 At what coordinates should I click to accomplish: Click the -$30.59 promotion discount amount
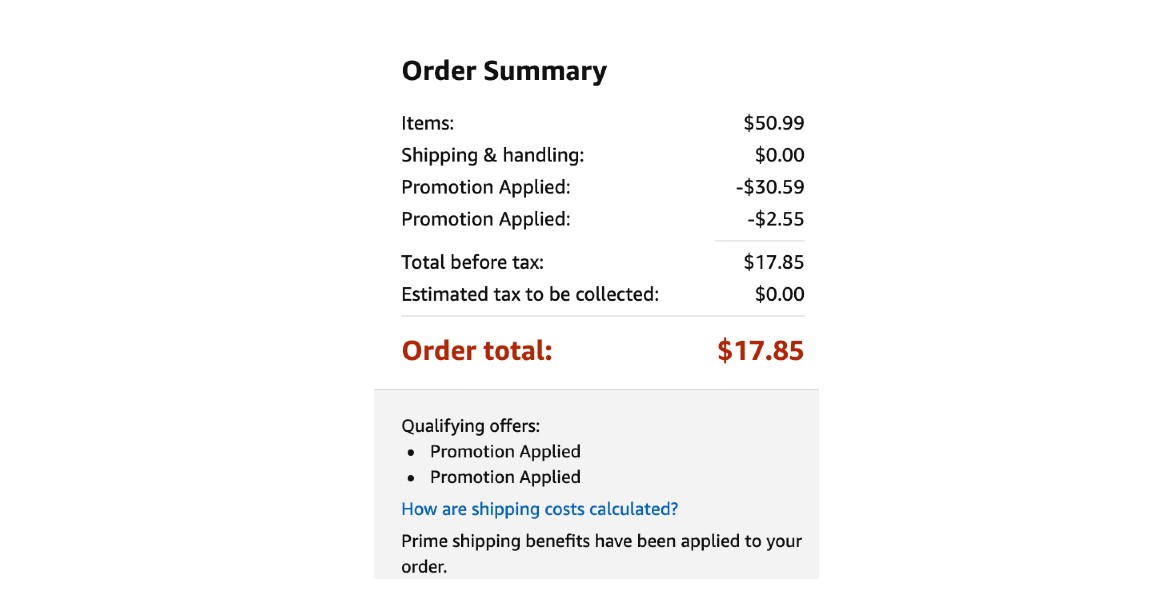click(x=769, y=187)
